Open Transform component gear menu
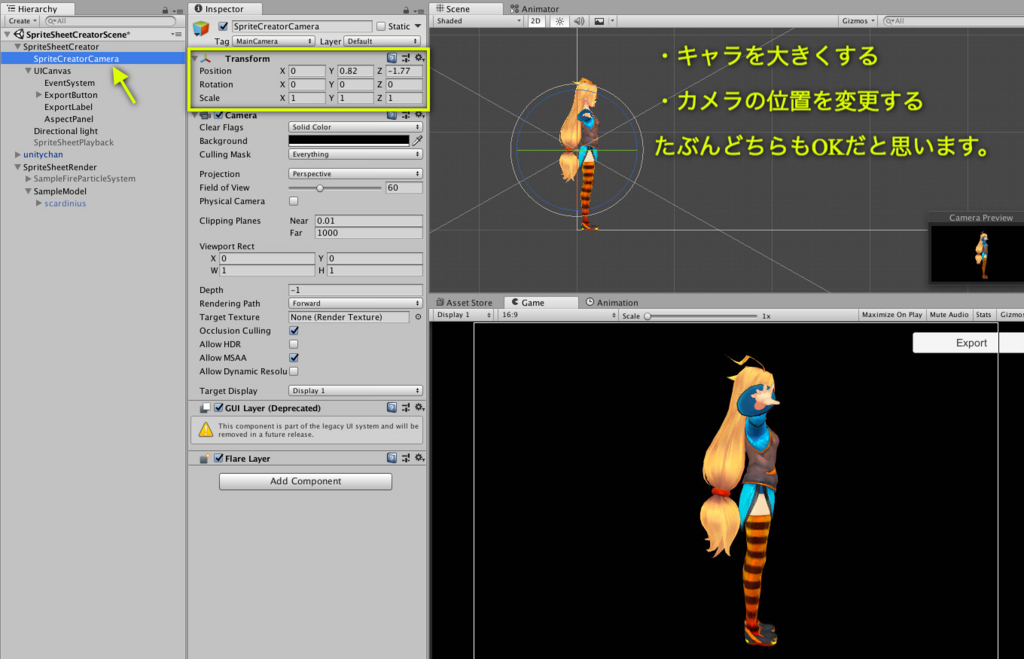The height and width of the screenshot is (659, 1024). click(419, 58)
